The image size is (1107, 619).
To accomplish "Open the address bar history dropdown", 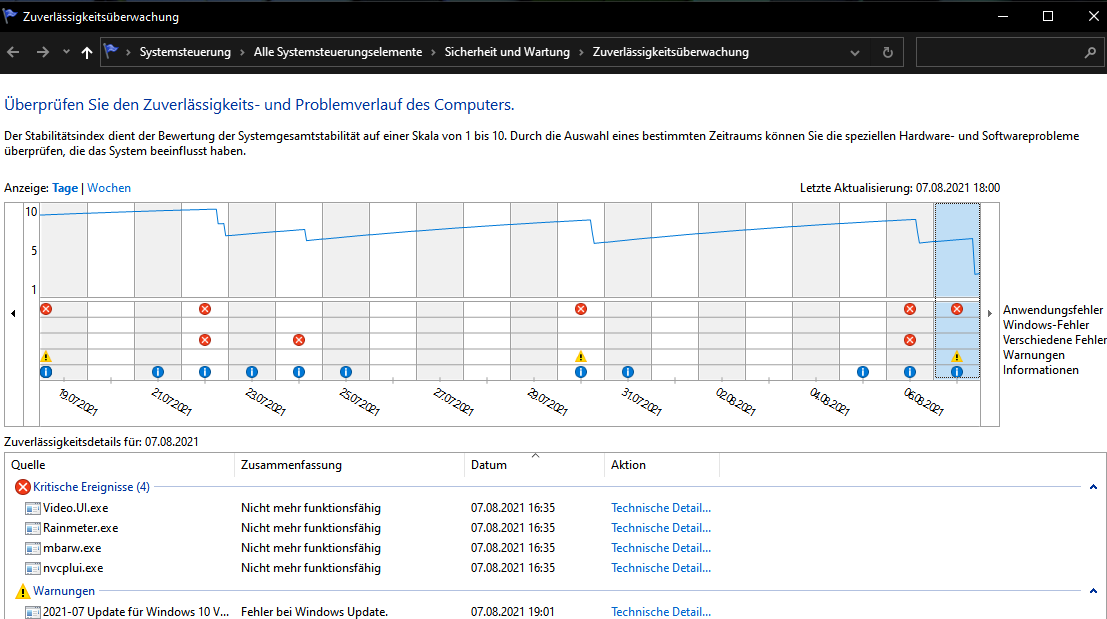I will (x=855, y=52).
